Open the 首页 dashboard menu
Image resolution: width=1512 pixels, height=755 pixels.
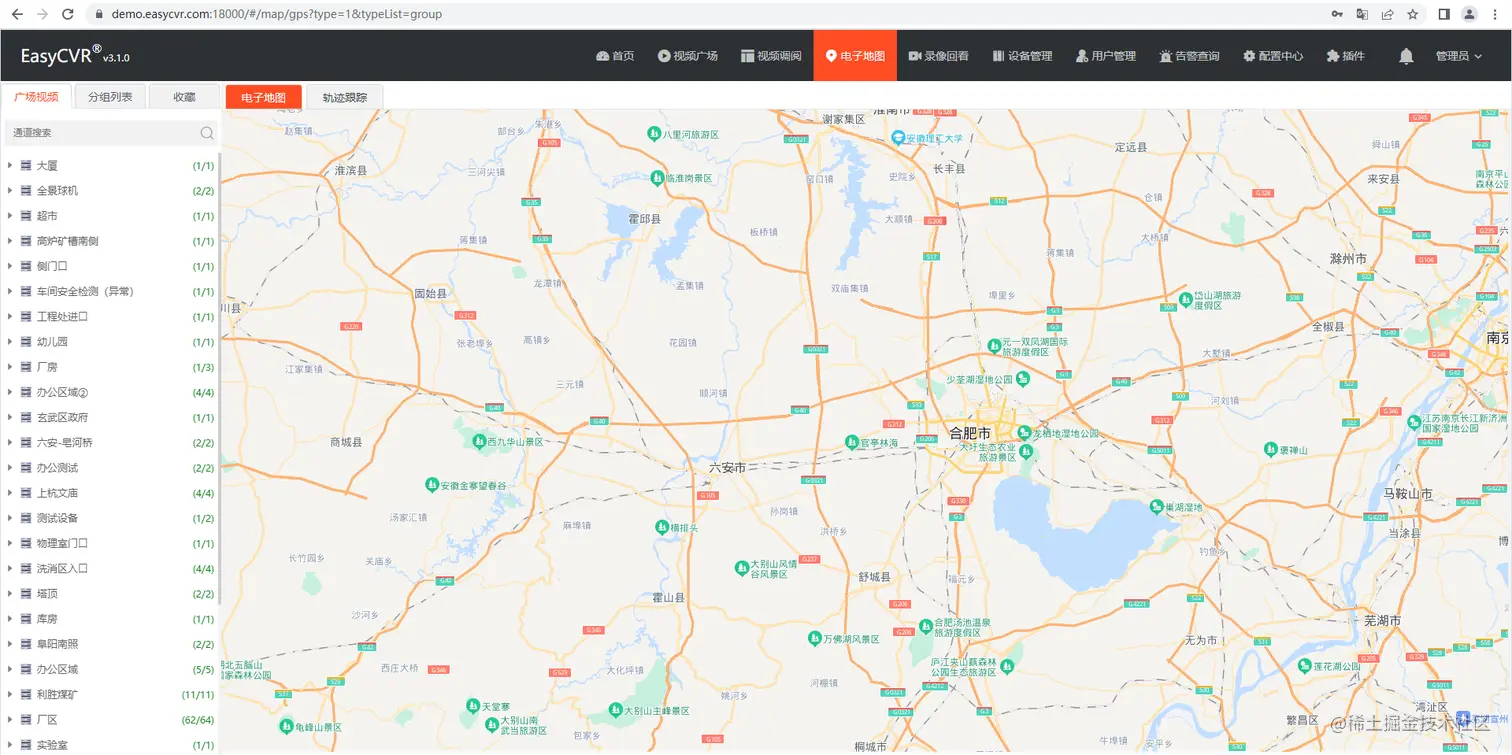(x=615, y=56)
